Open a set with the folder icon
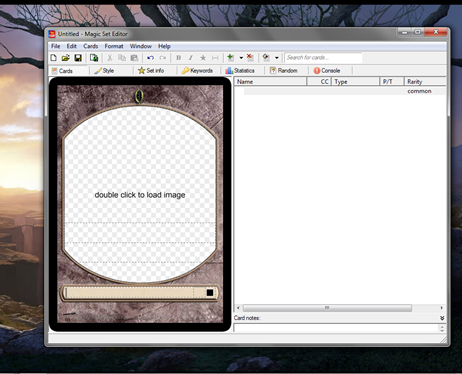Image resolution: width=462 pixels, height=374 pixels. [66, 58]
